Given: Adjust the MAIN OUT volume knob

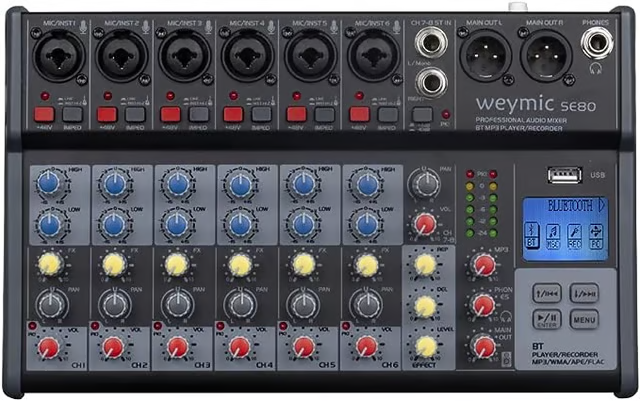Looking at the screenshot, I should pyautogui.click(x=484, y=347).
